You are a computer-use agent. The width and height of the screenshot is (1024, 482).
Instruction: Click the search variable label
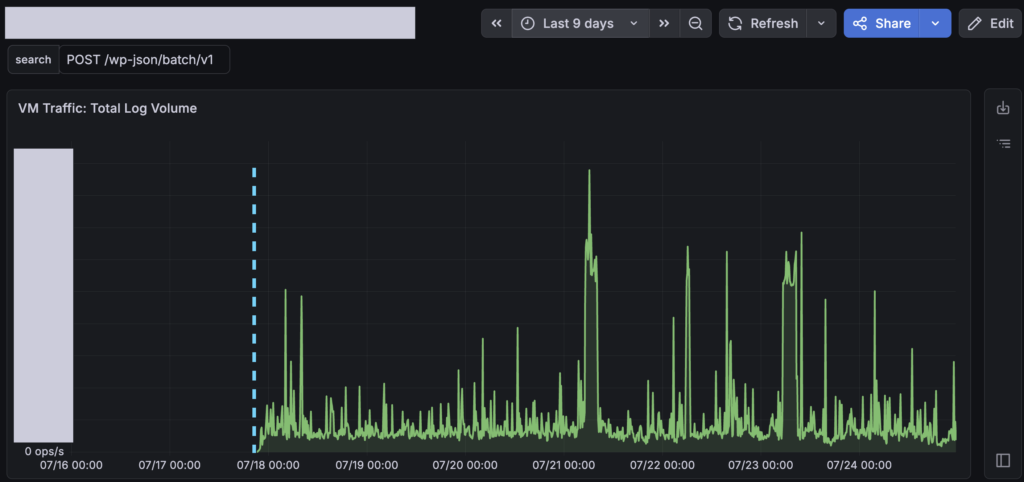pos(33,59)
